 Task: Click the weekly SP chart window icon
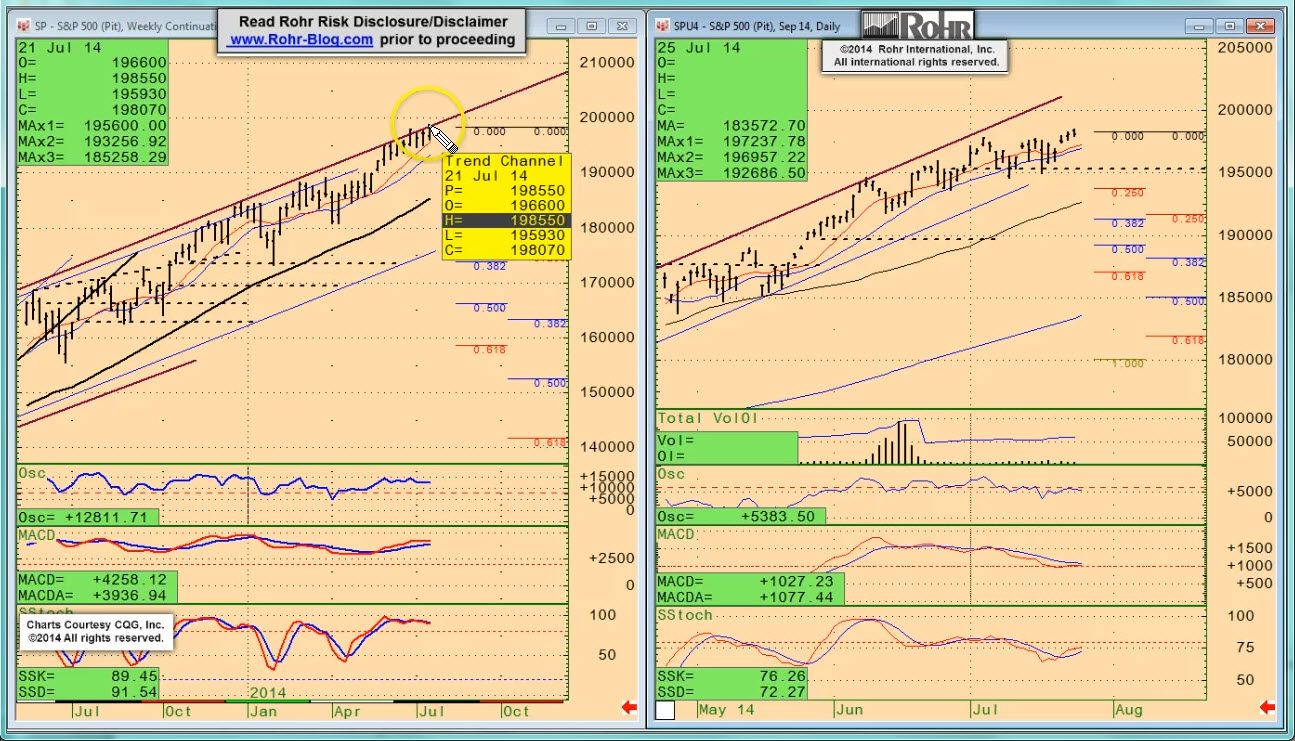pyautogui.click(x=23, y=26)
